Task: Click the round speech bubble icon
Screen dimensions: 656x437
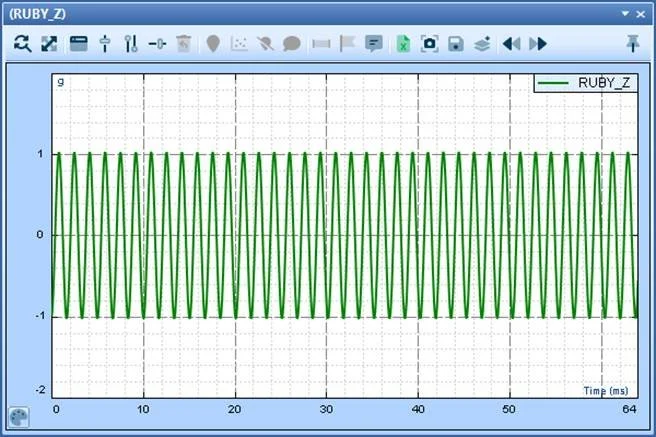Action: 292,43
